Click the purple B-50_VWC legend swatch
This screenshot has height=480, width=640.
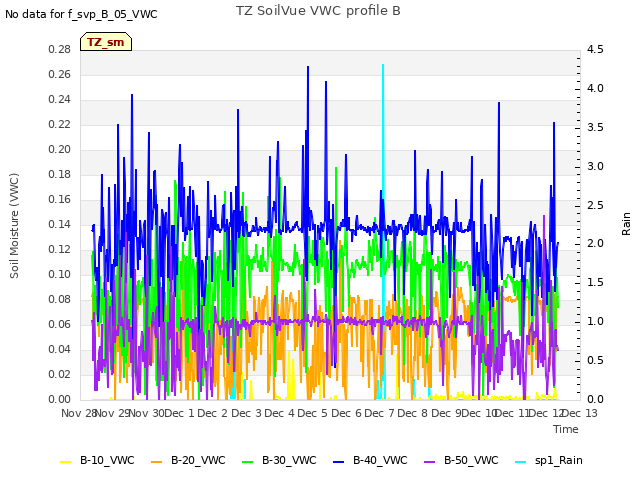430,462
